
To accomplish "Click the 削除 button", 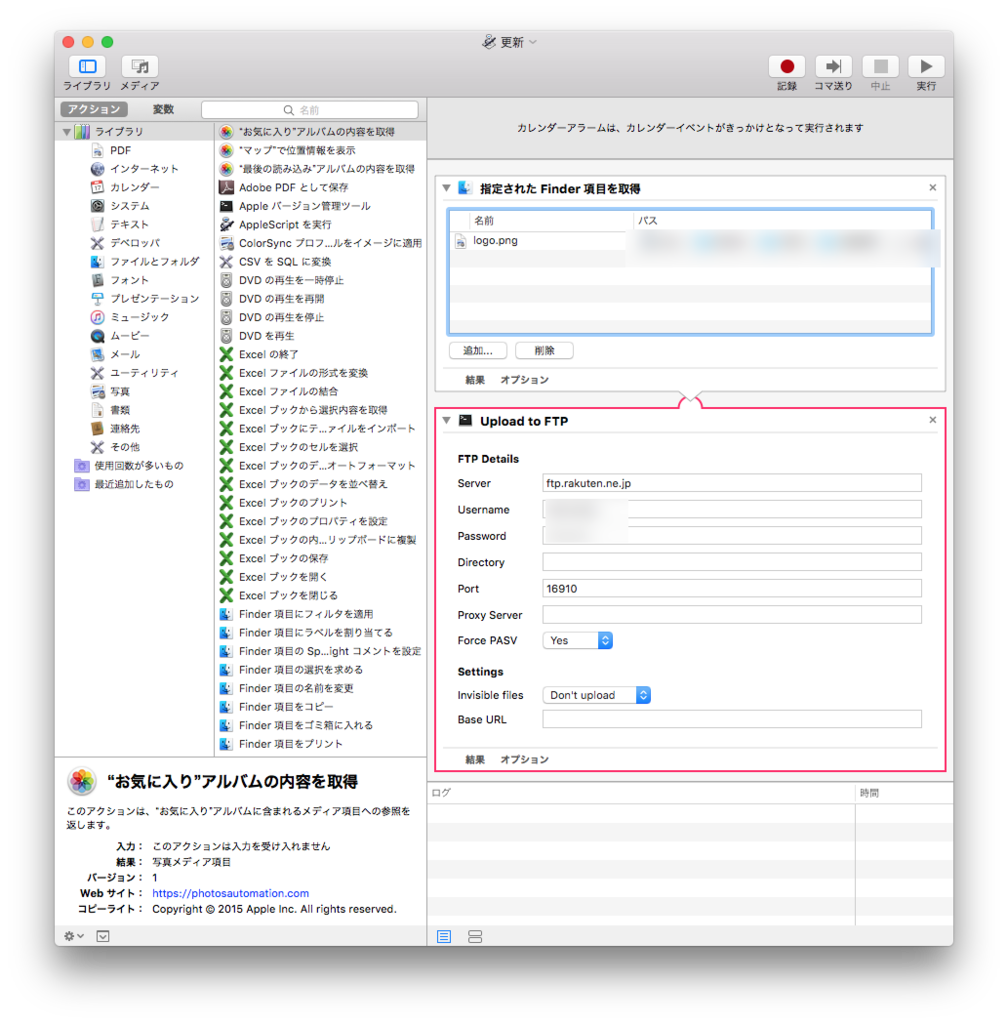I will pyautogui.click(x=544, y=351).
